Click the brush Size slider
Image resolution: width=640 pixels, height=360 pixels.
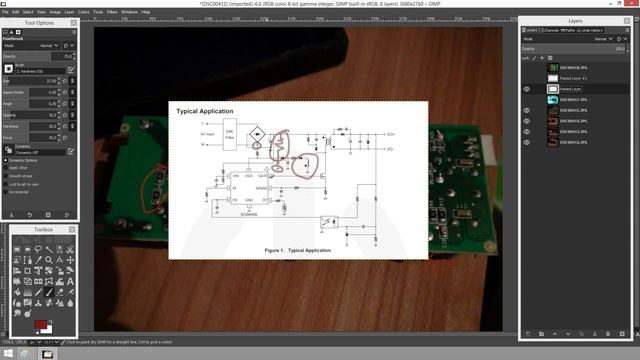(x=32, y=81)
